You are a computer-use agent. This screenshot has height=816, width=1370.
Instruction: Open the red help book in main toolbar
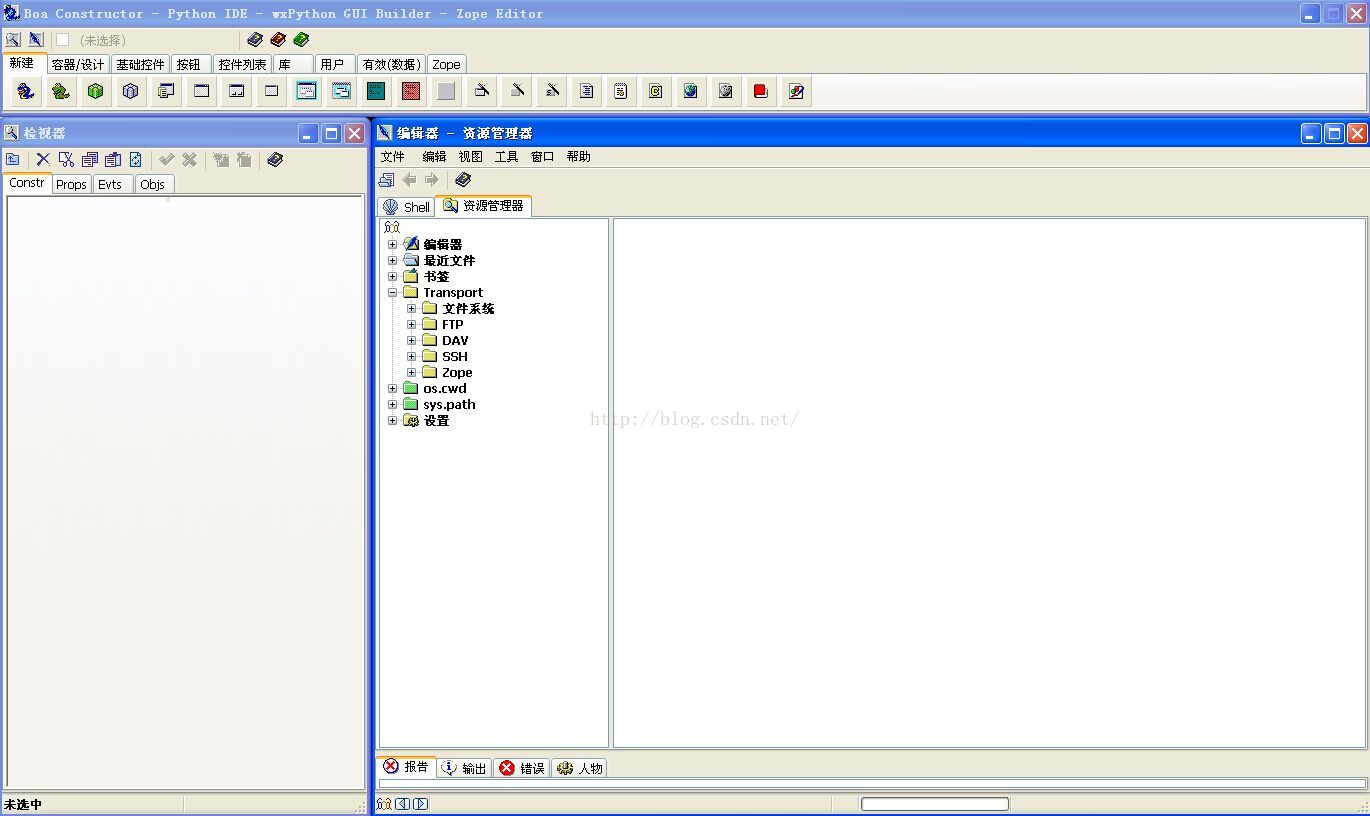[x=278, y=40]
